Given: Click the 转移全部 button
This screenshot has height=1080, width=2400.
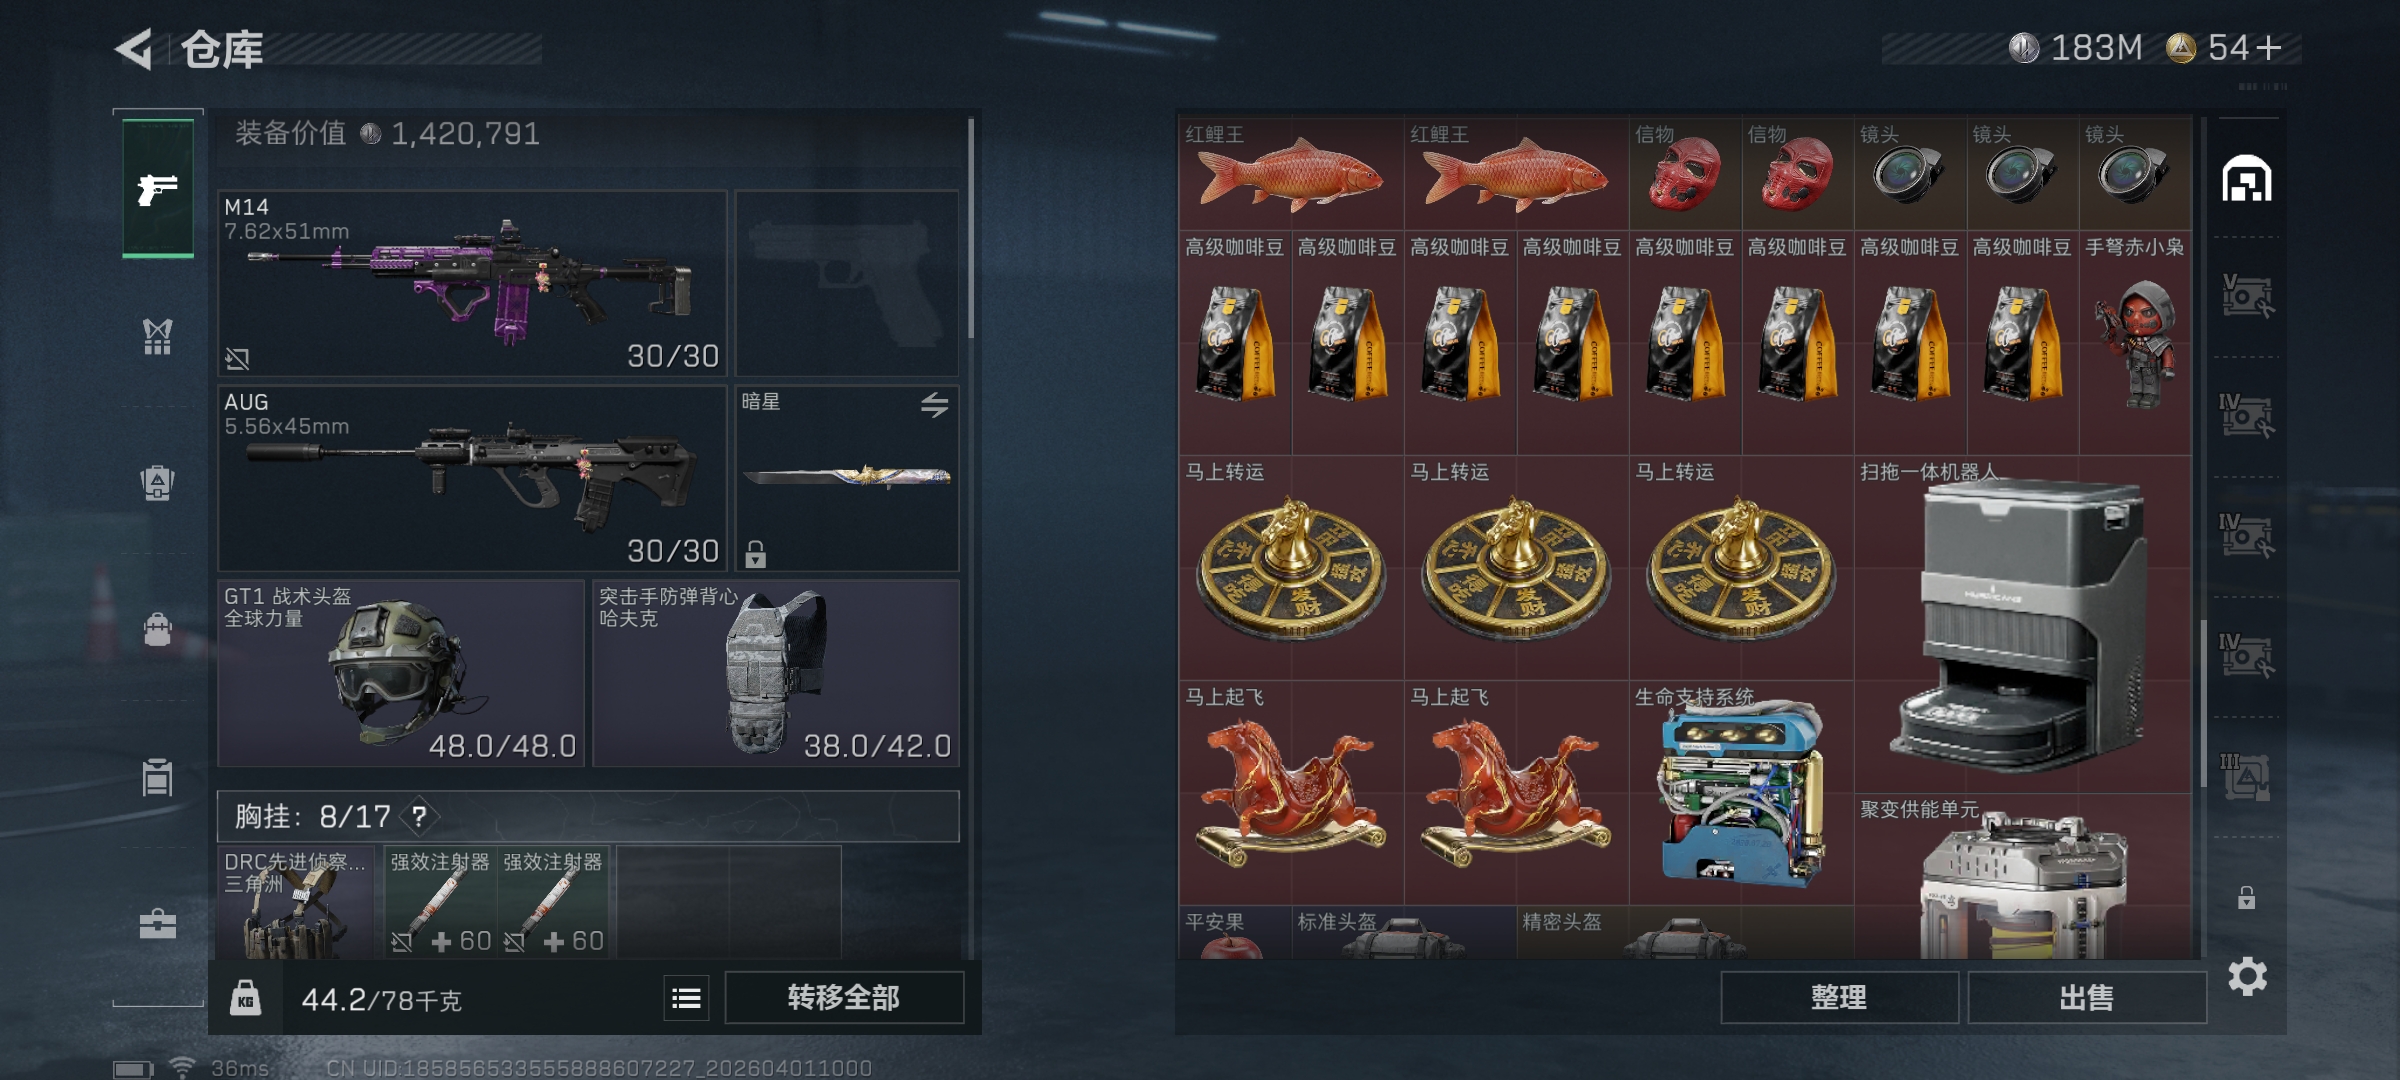Looking at the screenshot, I should (844, 998).
